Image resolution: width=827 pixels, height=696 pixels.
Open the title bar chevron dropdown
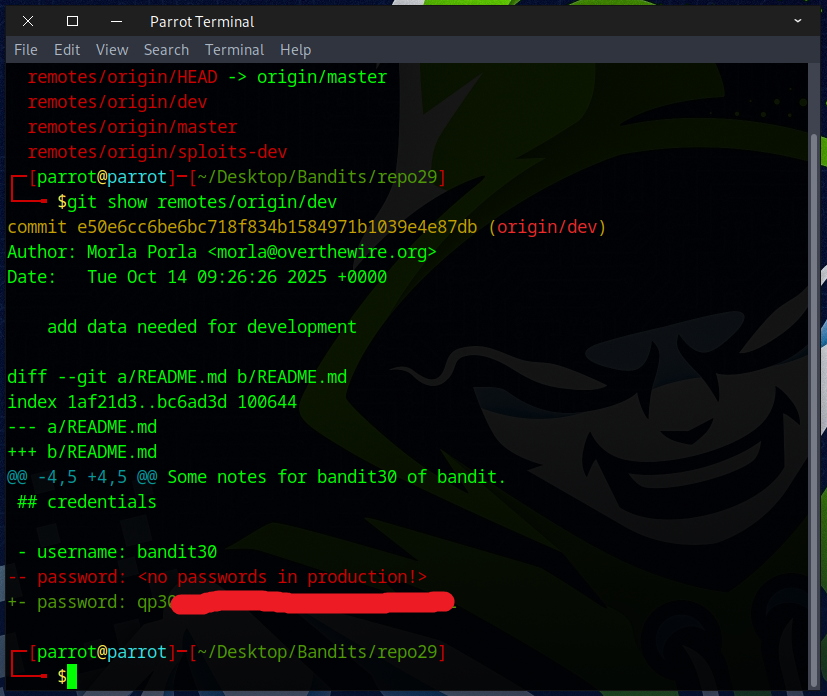pyautogui.click(x=797, y=21)
